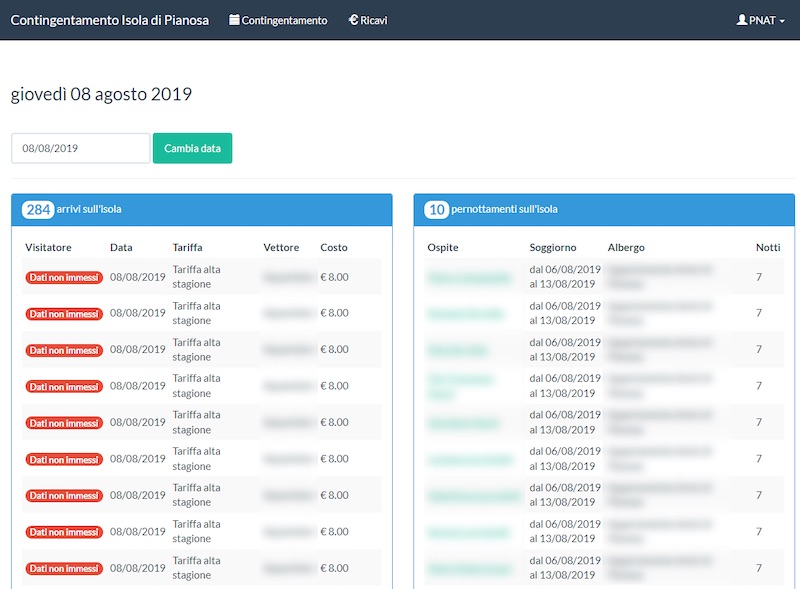
Task: Expand the PNAT dropdown caret
Action: [x=782, y=21]
